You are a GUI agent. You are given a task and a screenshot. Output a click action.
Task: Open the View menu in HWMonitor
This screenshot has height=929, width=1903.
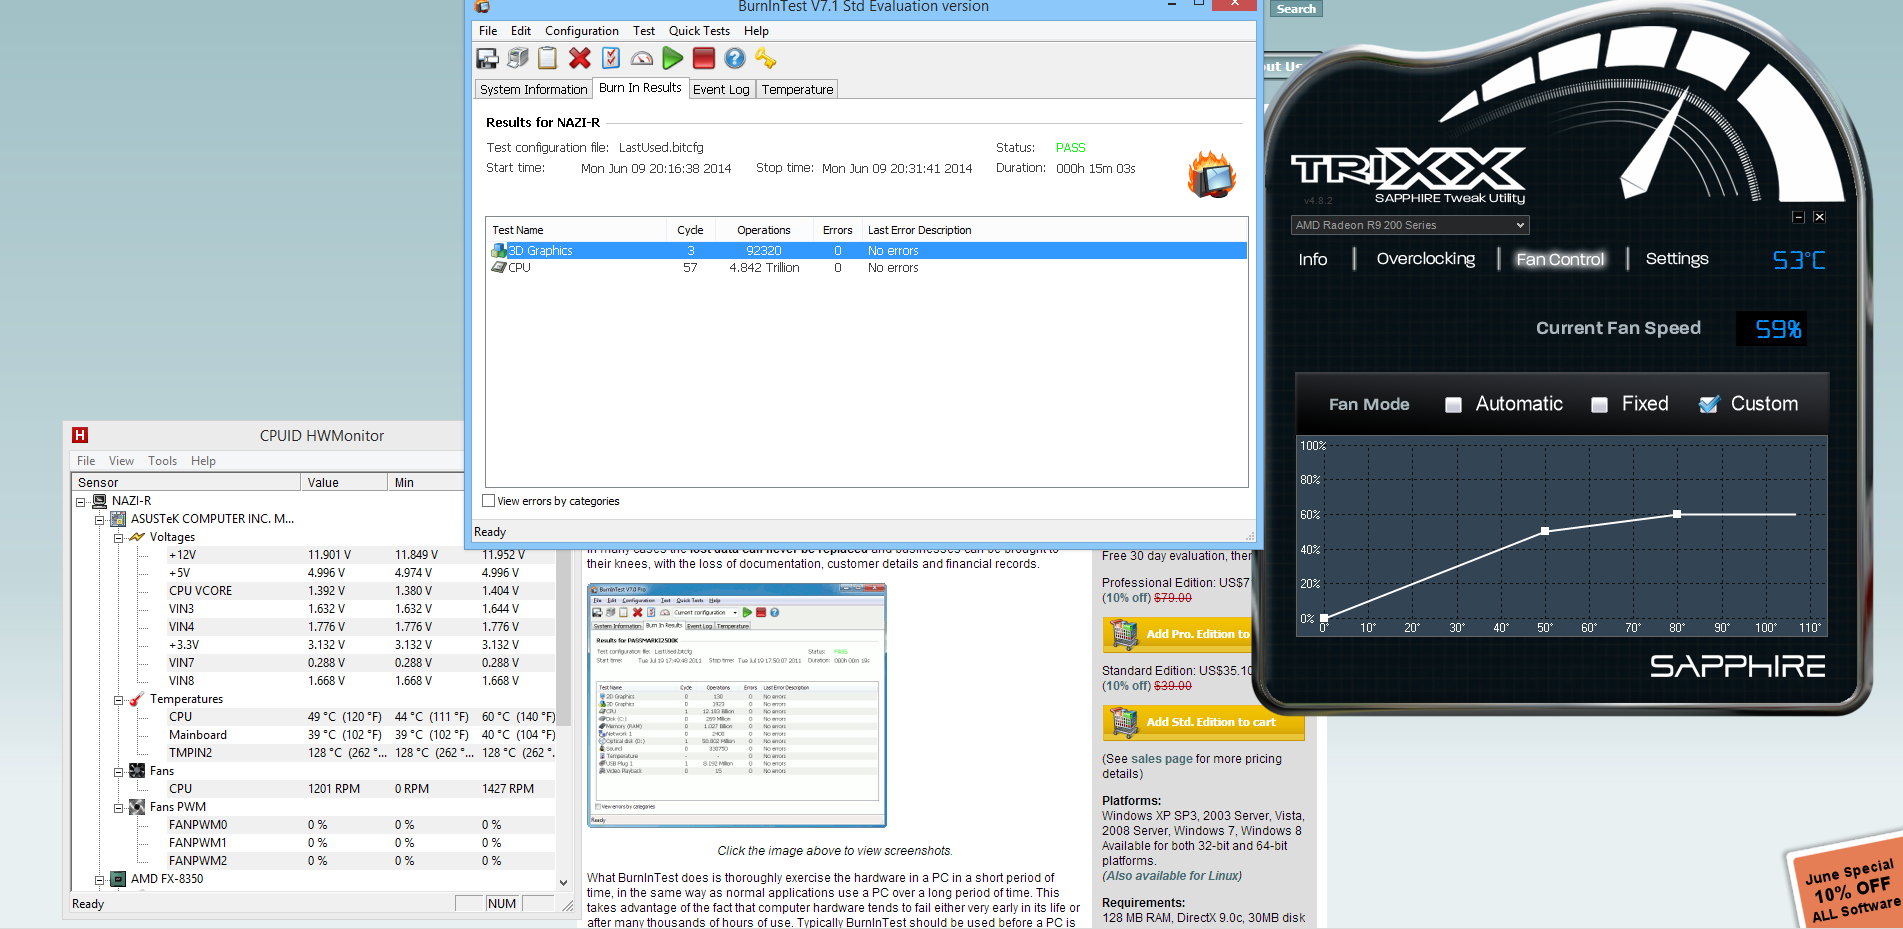pos(121,461)
